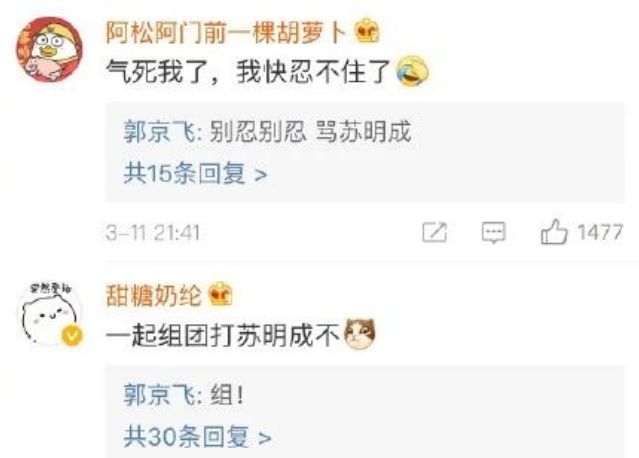Click the crown badge beside 甜糖奶纶

pos(220,294)
